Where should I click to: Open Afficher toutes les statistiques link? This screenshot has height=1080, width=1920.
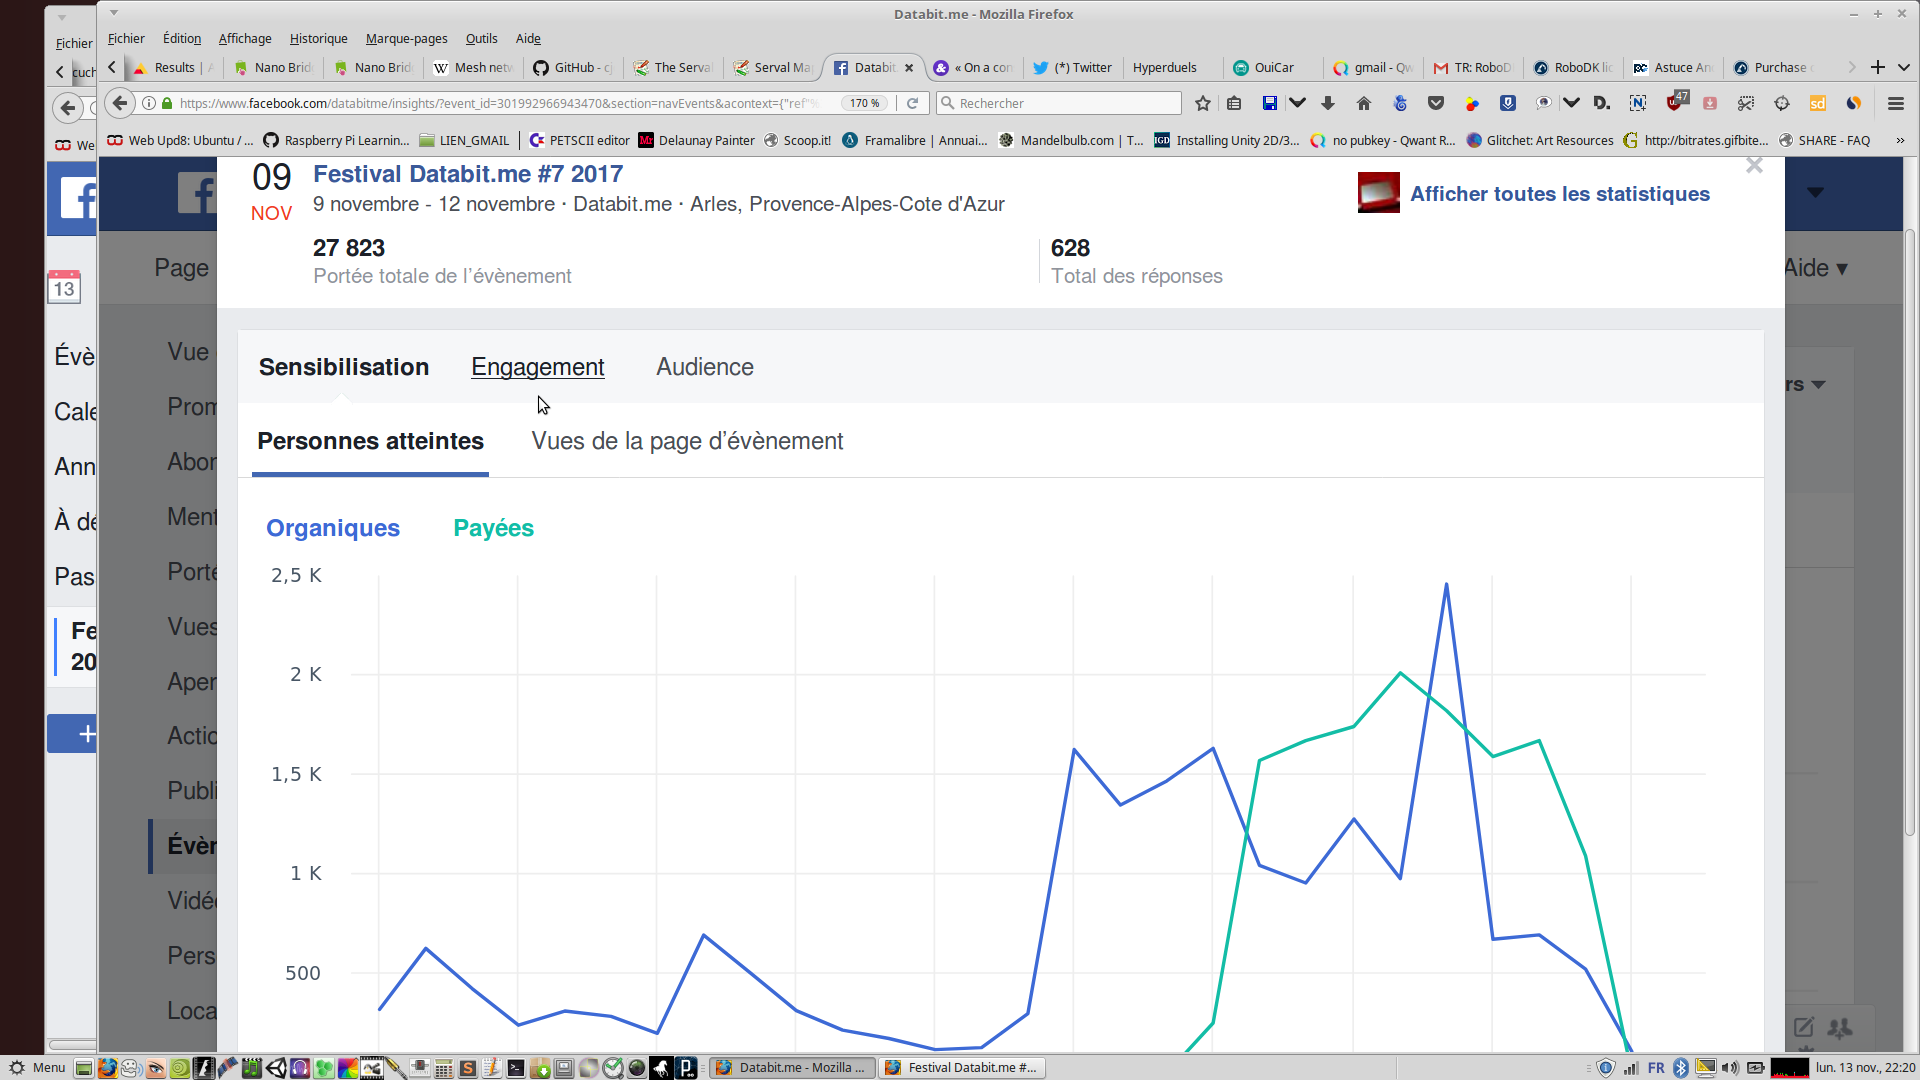1559,194
